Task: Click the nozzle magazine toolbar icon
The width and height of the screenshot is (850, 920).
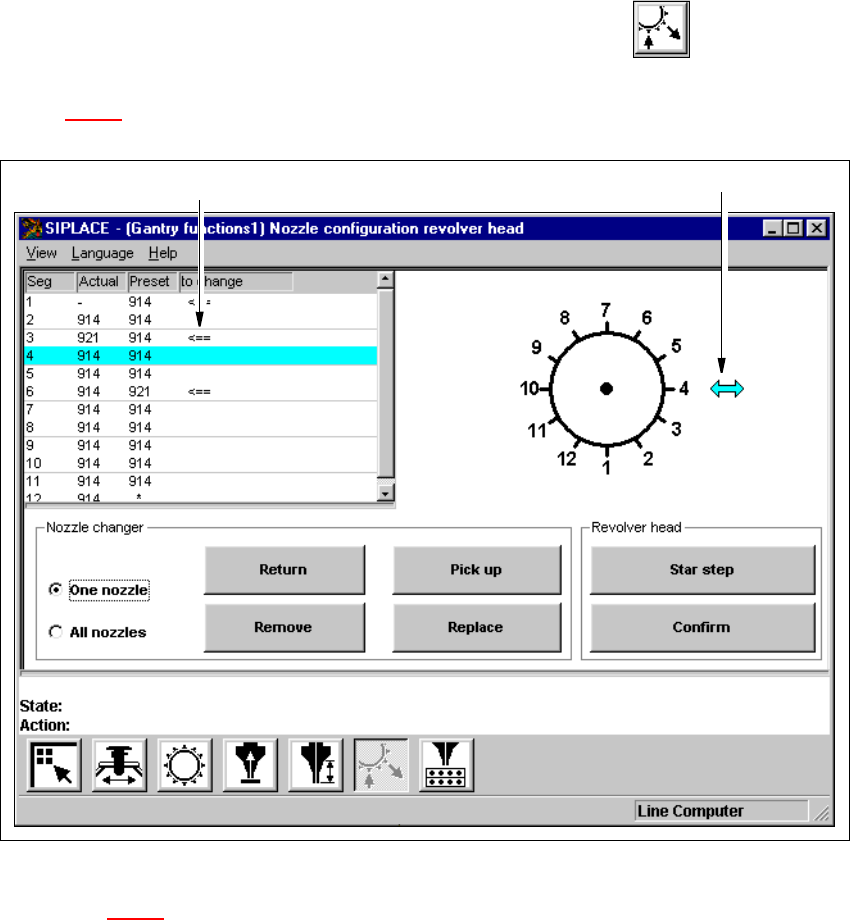Action: 446,766
